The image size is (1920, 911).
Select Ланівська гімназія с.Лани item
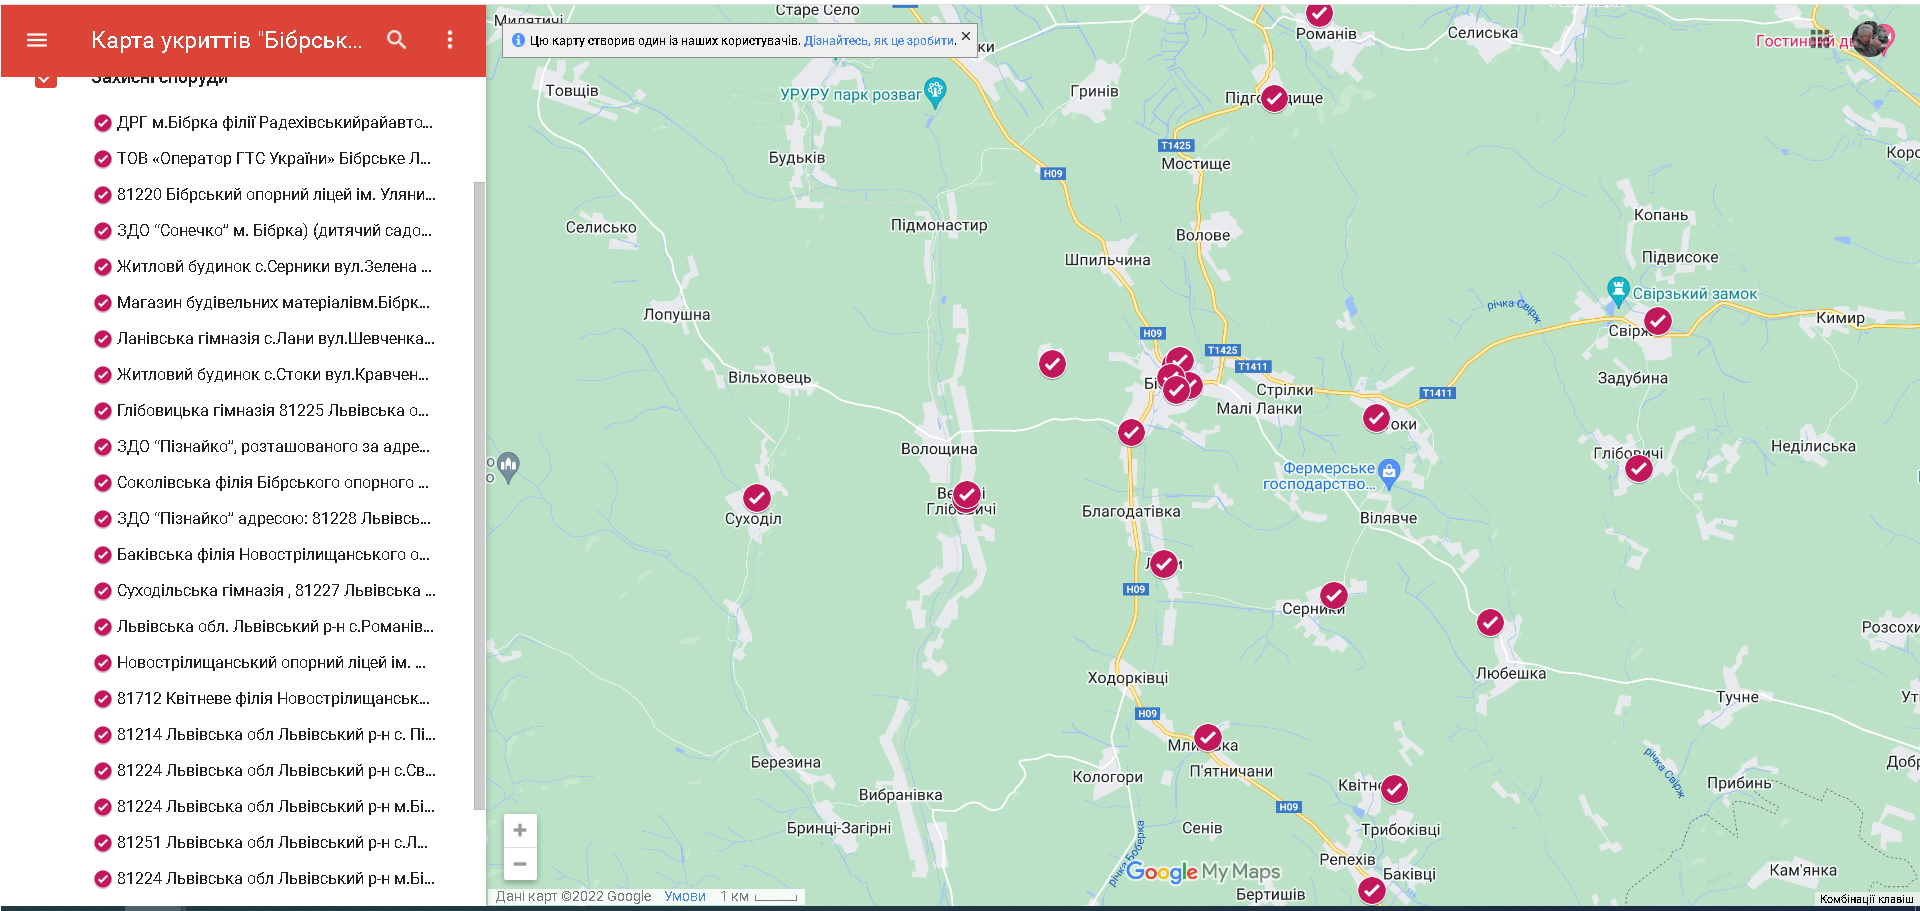point(263,339)
